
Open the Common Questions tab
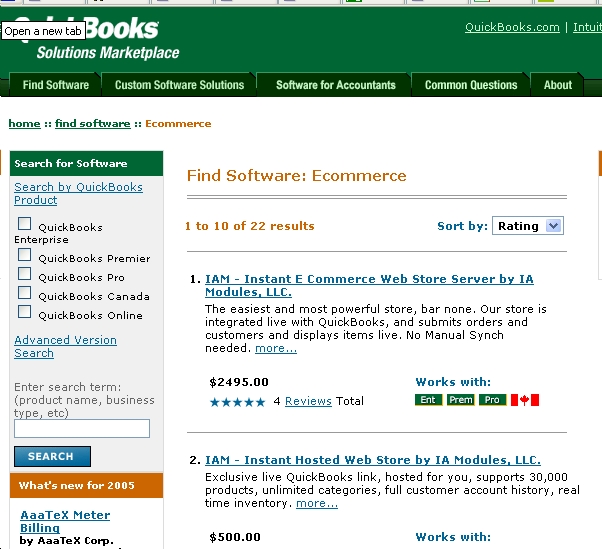click(471, 84)
